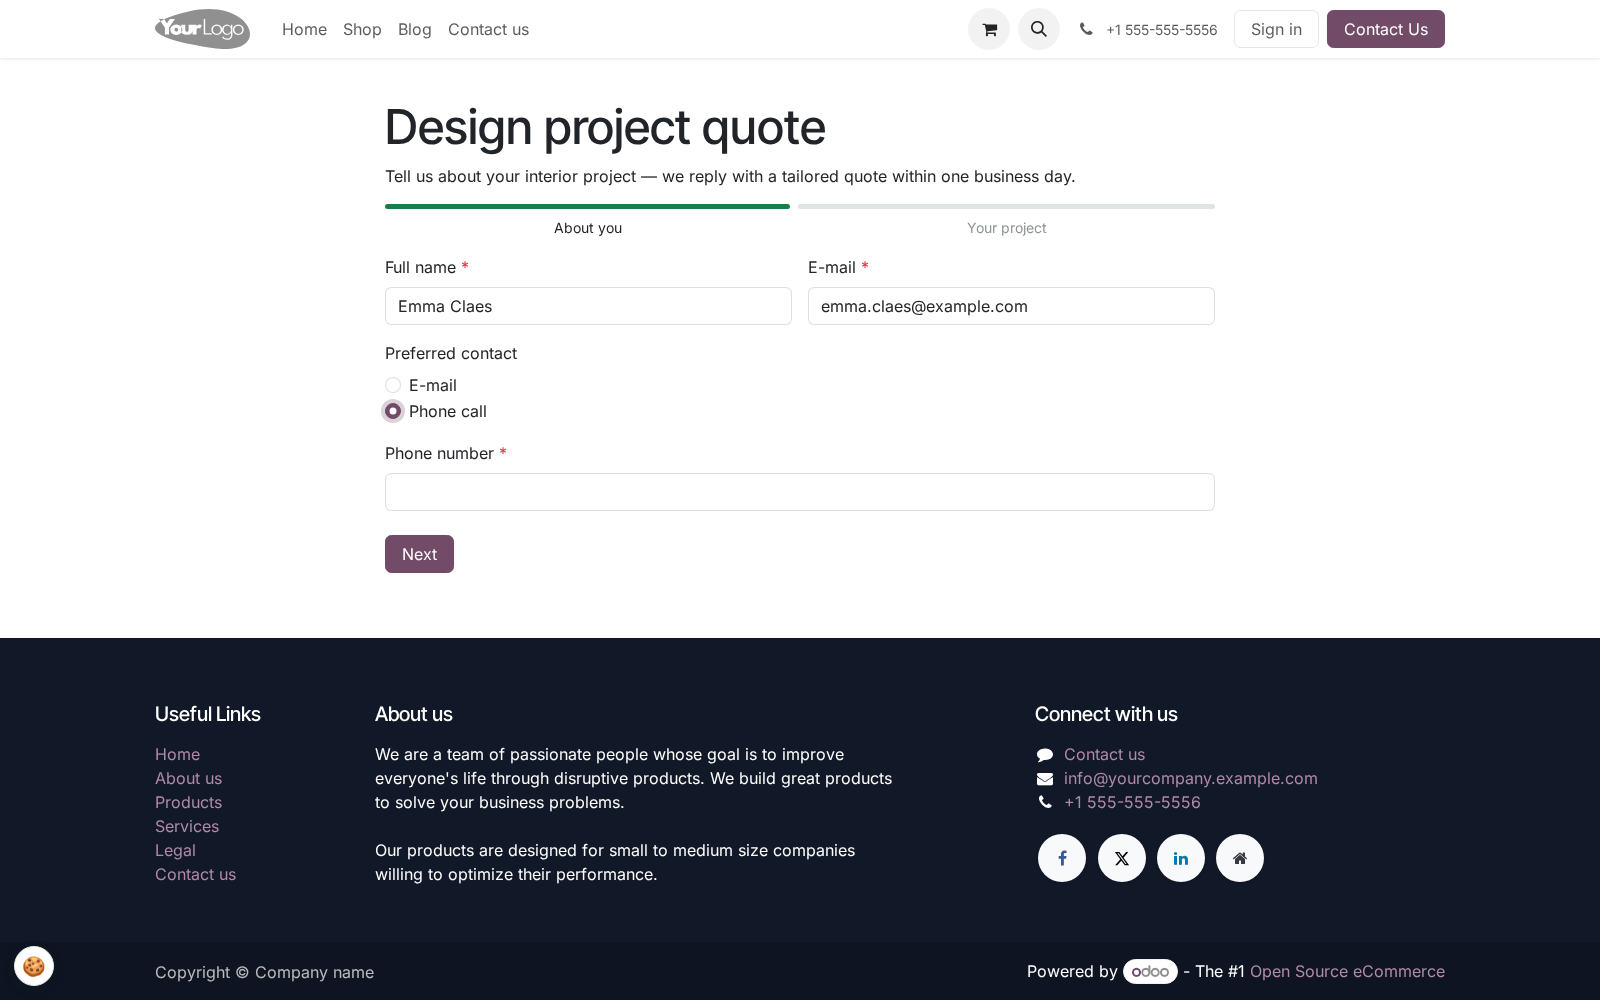
Task: Click the grey Your project progress bar
Action: [1006, 206]
